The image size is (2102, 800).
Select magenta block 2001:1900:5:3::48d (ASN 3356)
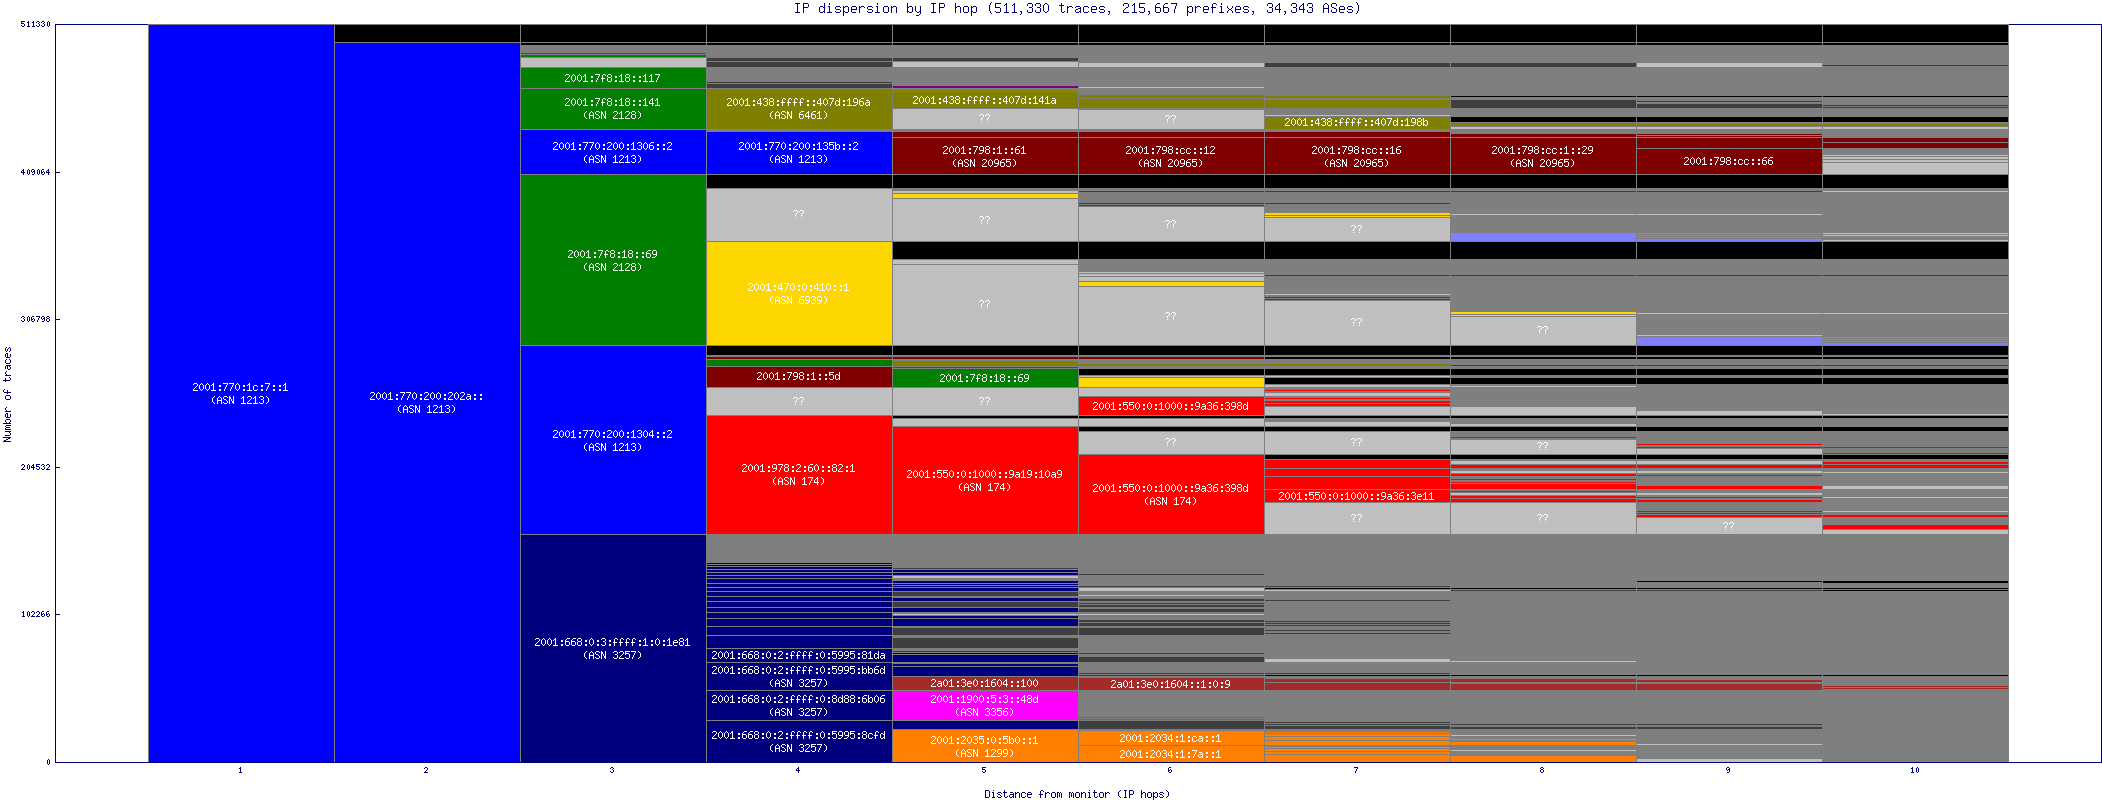985,706
